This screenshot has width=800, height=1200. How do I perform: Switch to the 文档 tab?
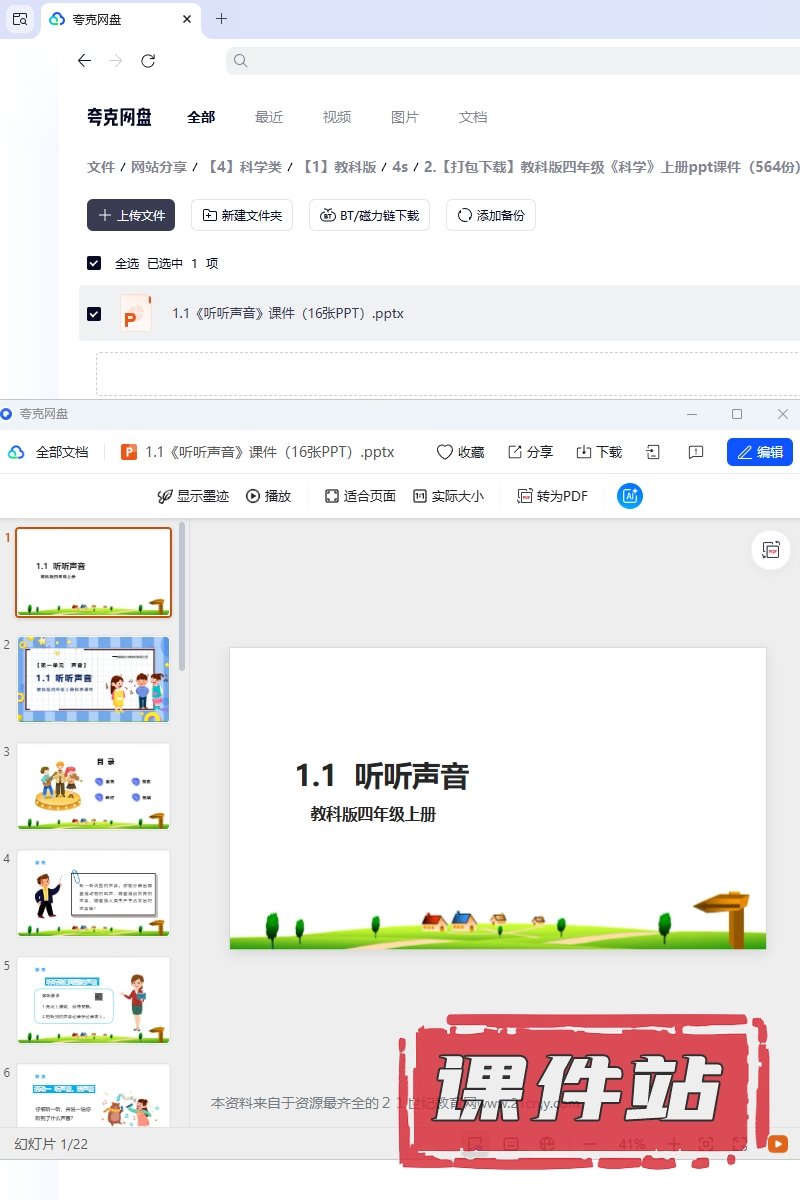(x=473, y=117)
